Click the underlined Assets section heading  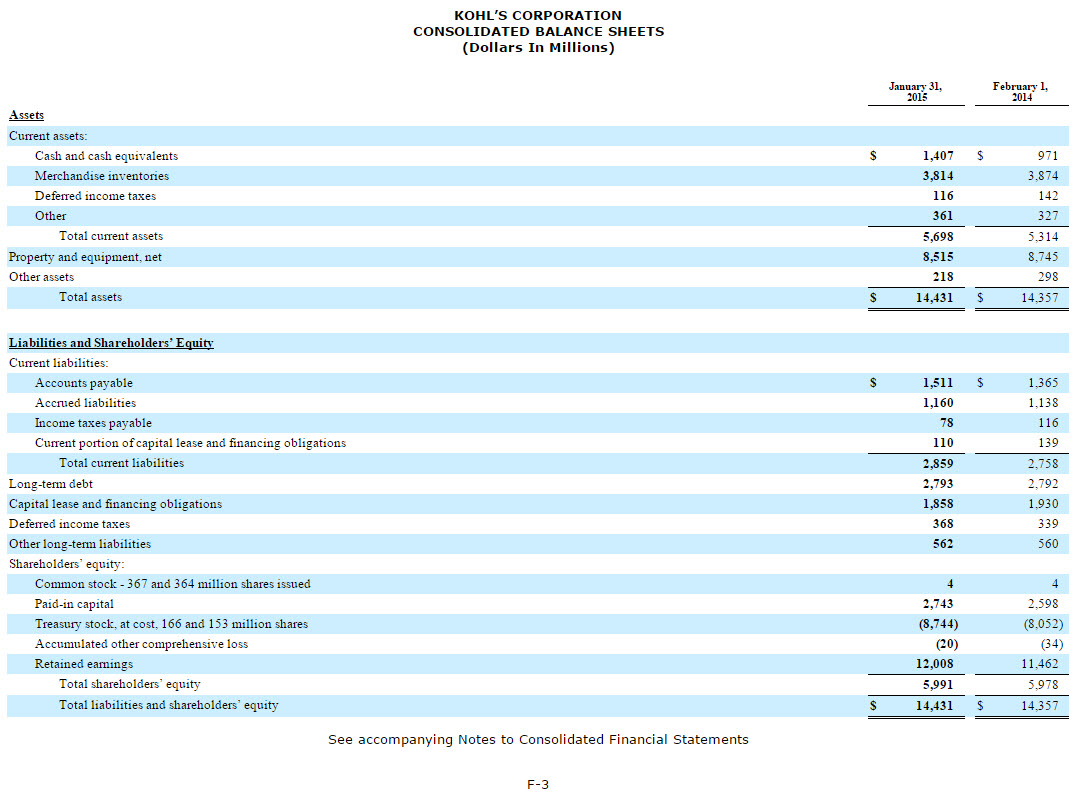pos(26,115)
